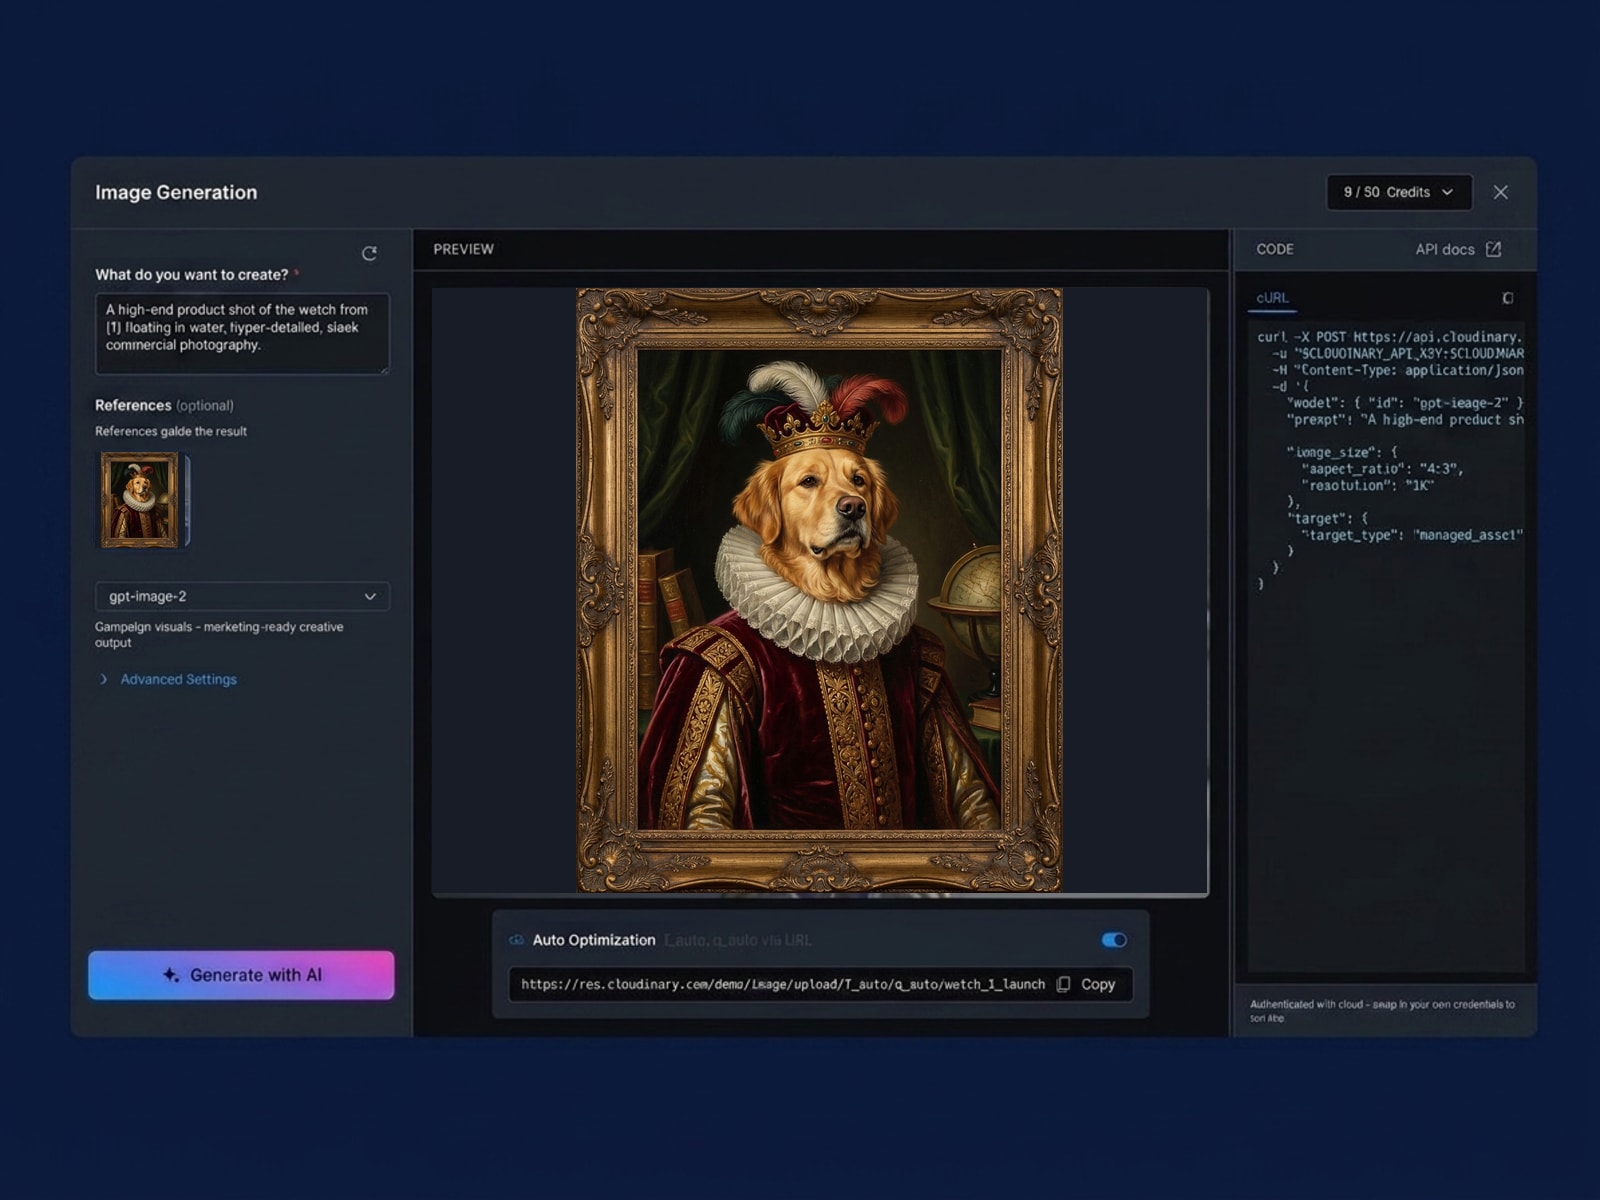Open API docs external link icon
The image size is (1600, 1200).
tap(1493, 249)
